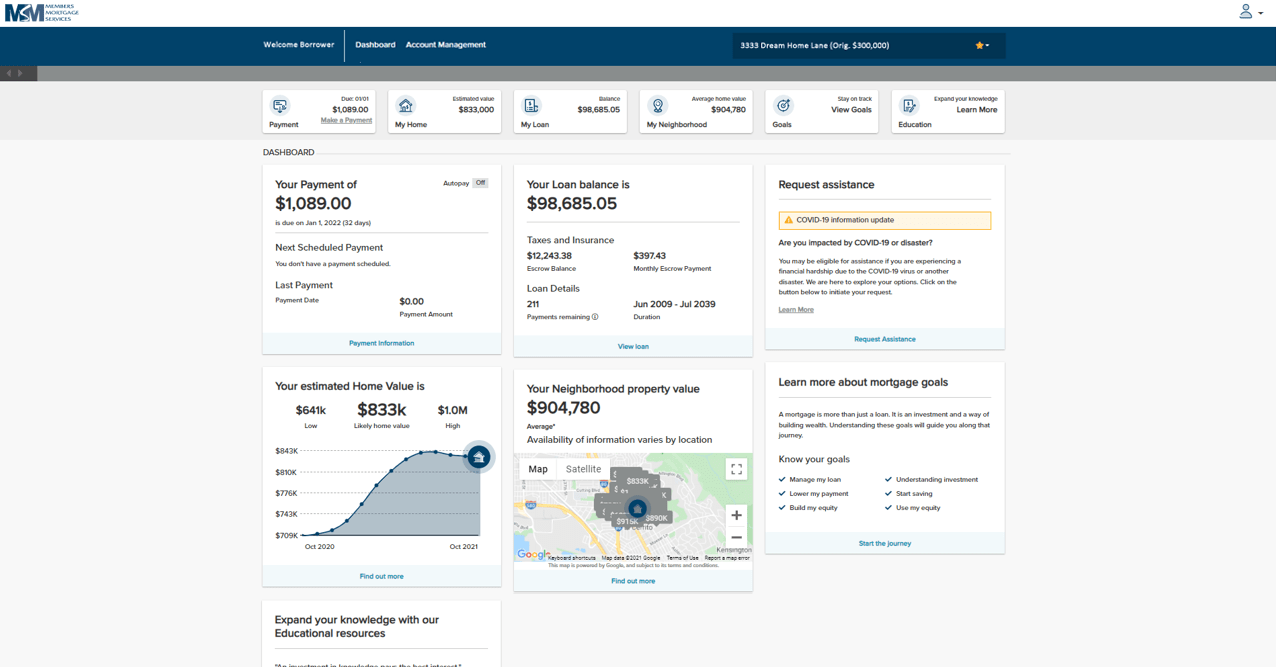The image size is (1276, 667).
Task: Open the user profile icon menu
Action: 1249,12
